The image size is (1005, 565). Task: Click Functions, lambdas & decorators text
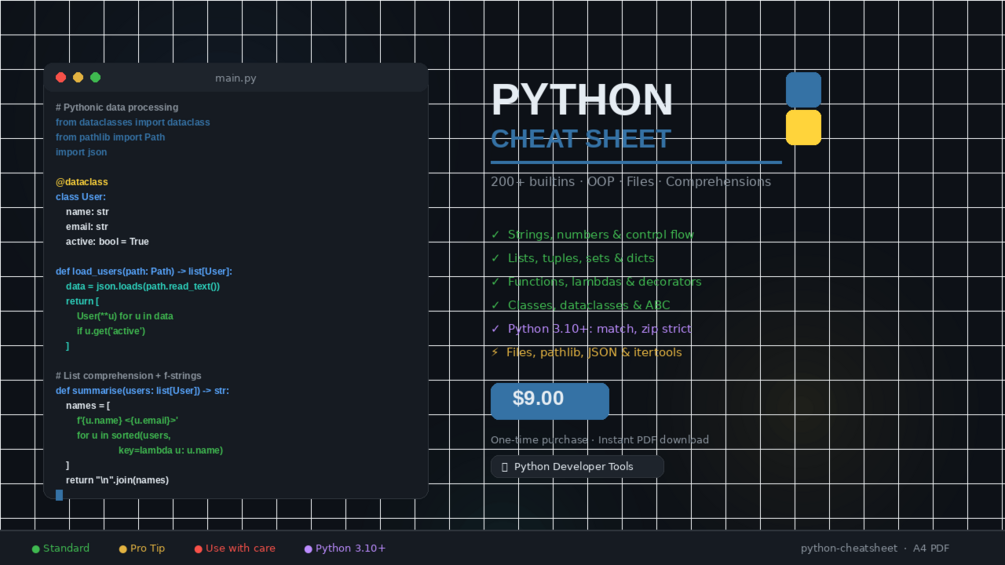(604, 282)
